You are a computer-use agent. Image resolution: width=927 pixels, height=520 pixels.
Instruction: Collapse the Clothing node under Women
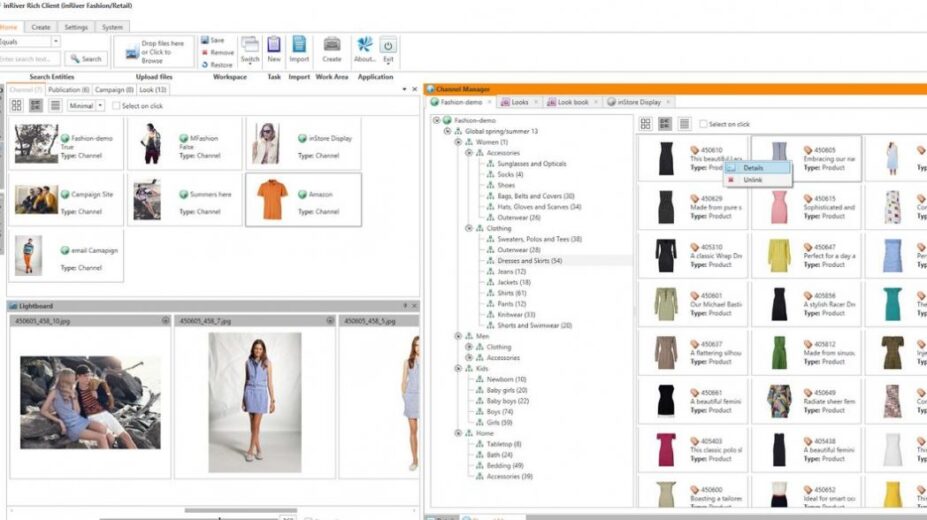click(x=469, y=228)
